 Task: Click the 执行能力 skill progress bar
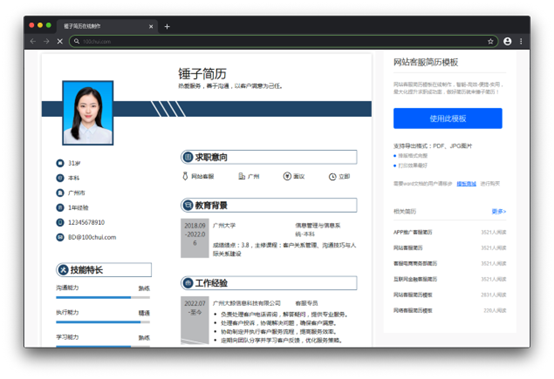(x=103, y=322)
